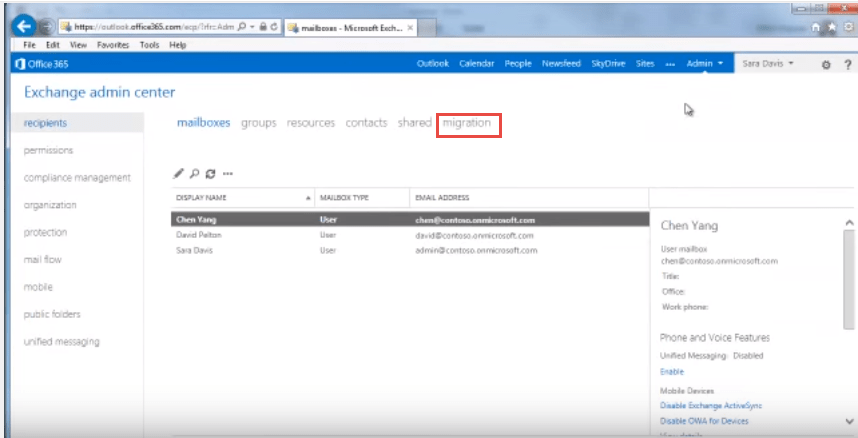The image size is (858, 438).
Task: Click the address bar lock icon
Action: pos(263,26)
